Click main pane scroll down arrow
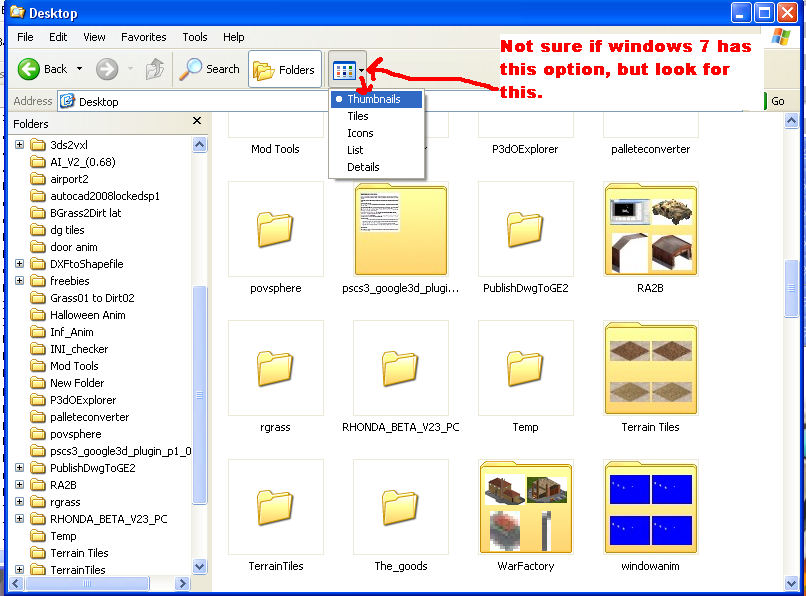The image size is (806, 596). point(791,583)
